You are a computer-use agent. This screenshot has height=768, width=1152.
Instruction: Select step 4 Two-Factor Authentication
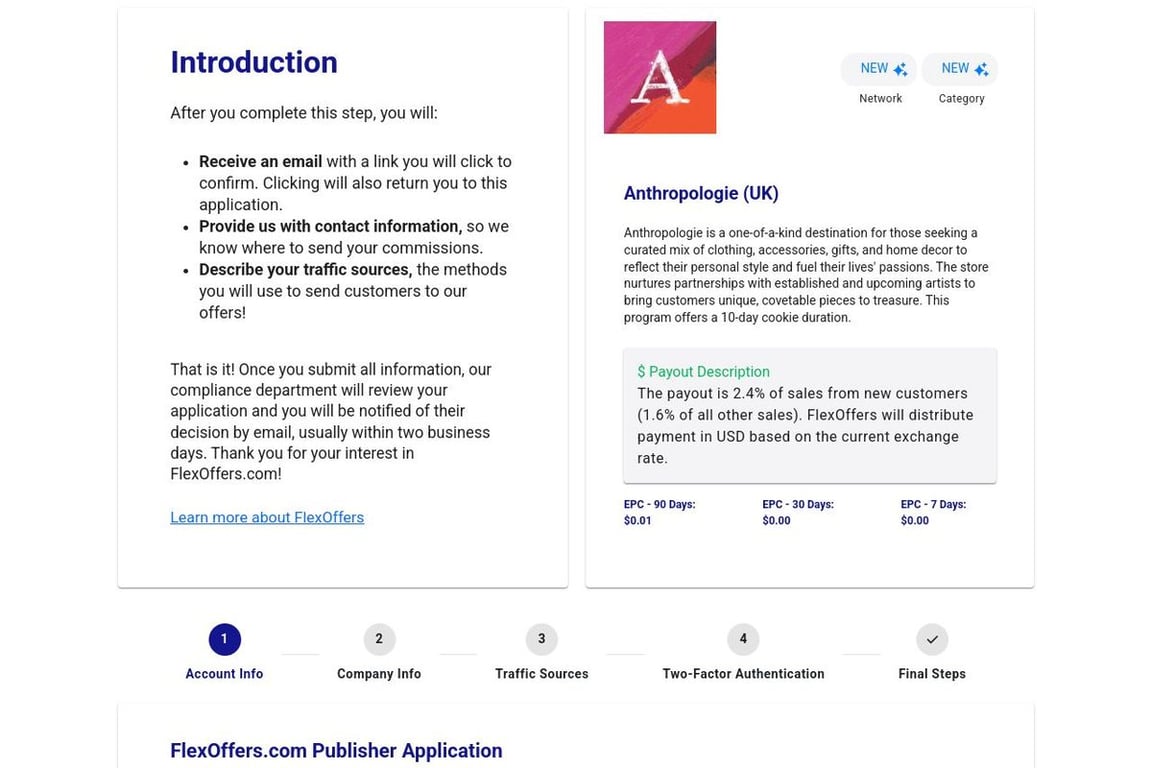[x=743, y=639]
